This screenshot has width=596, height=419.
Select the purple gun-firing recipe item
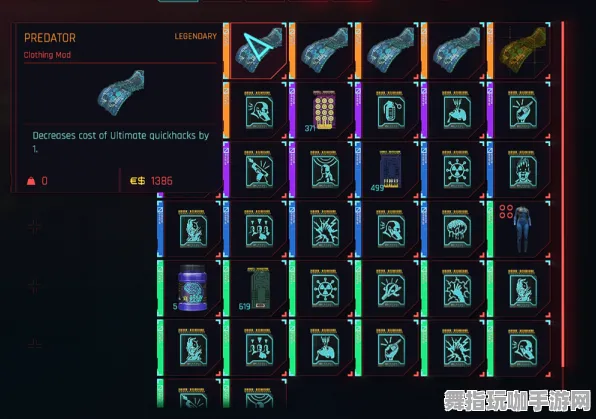coord(258,170)
